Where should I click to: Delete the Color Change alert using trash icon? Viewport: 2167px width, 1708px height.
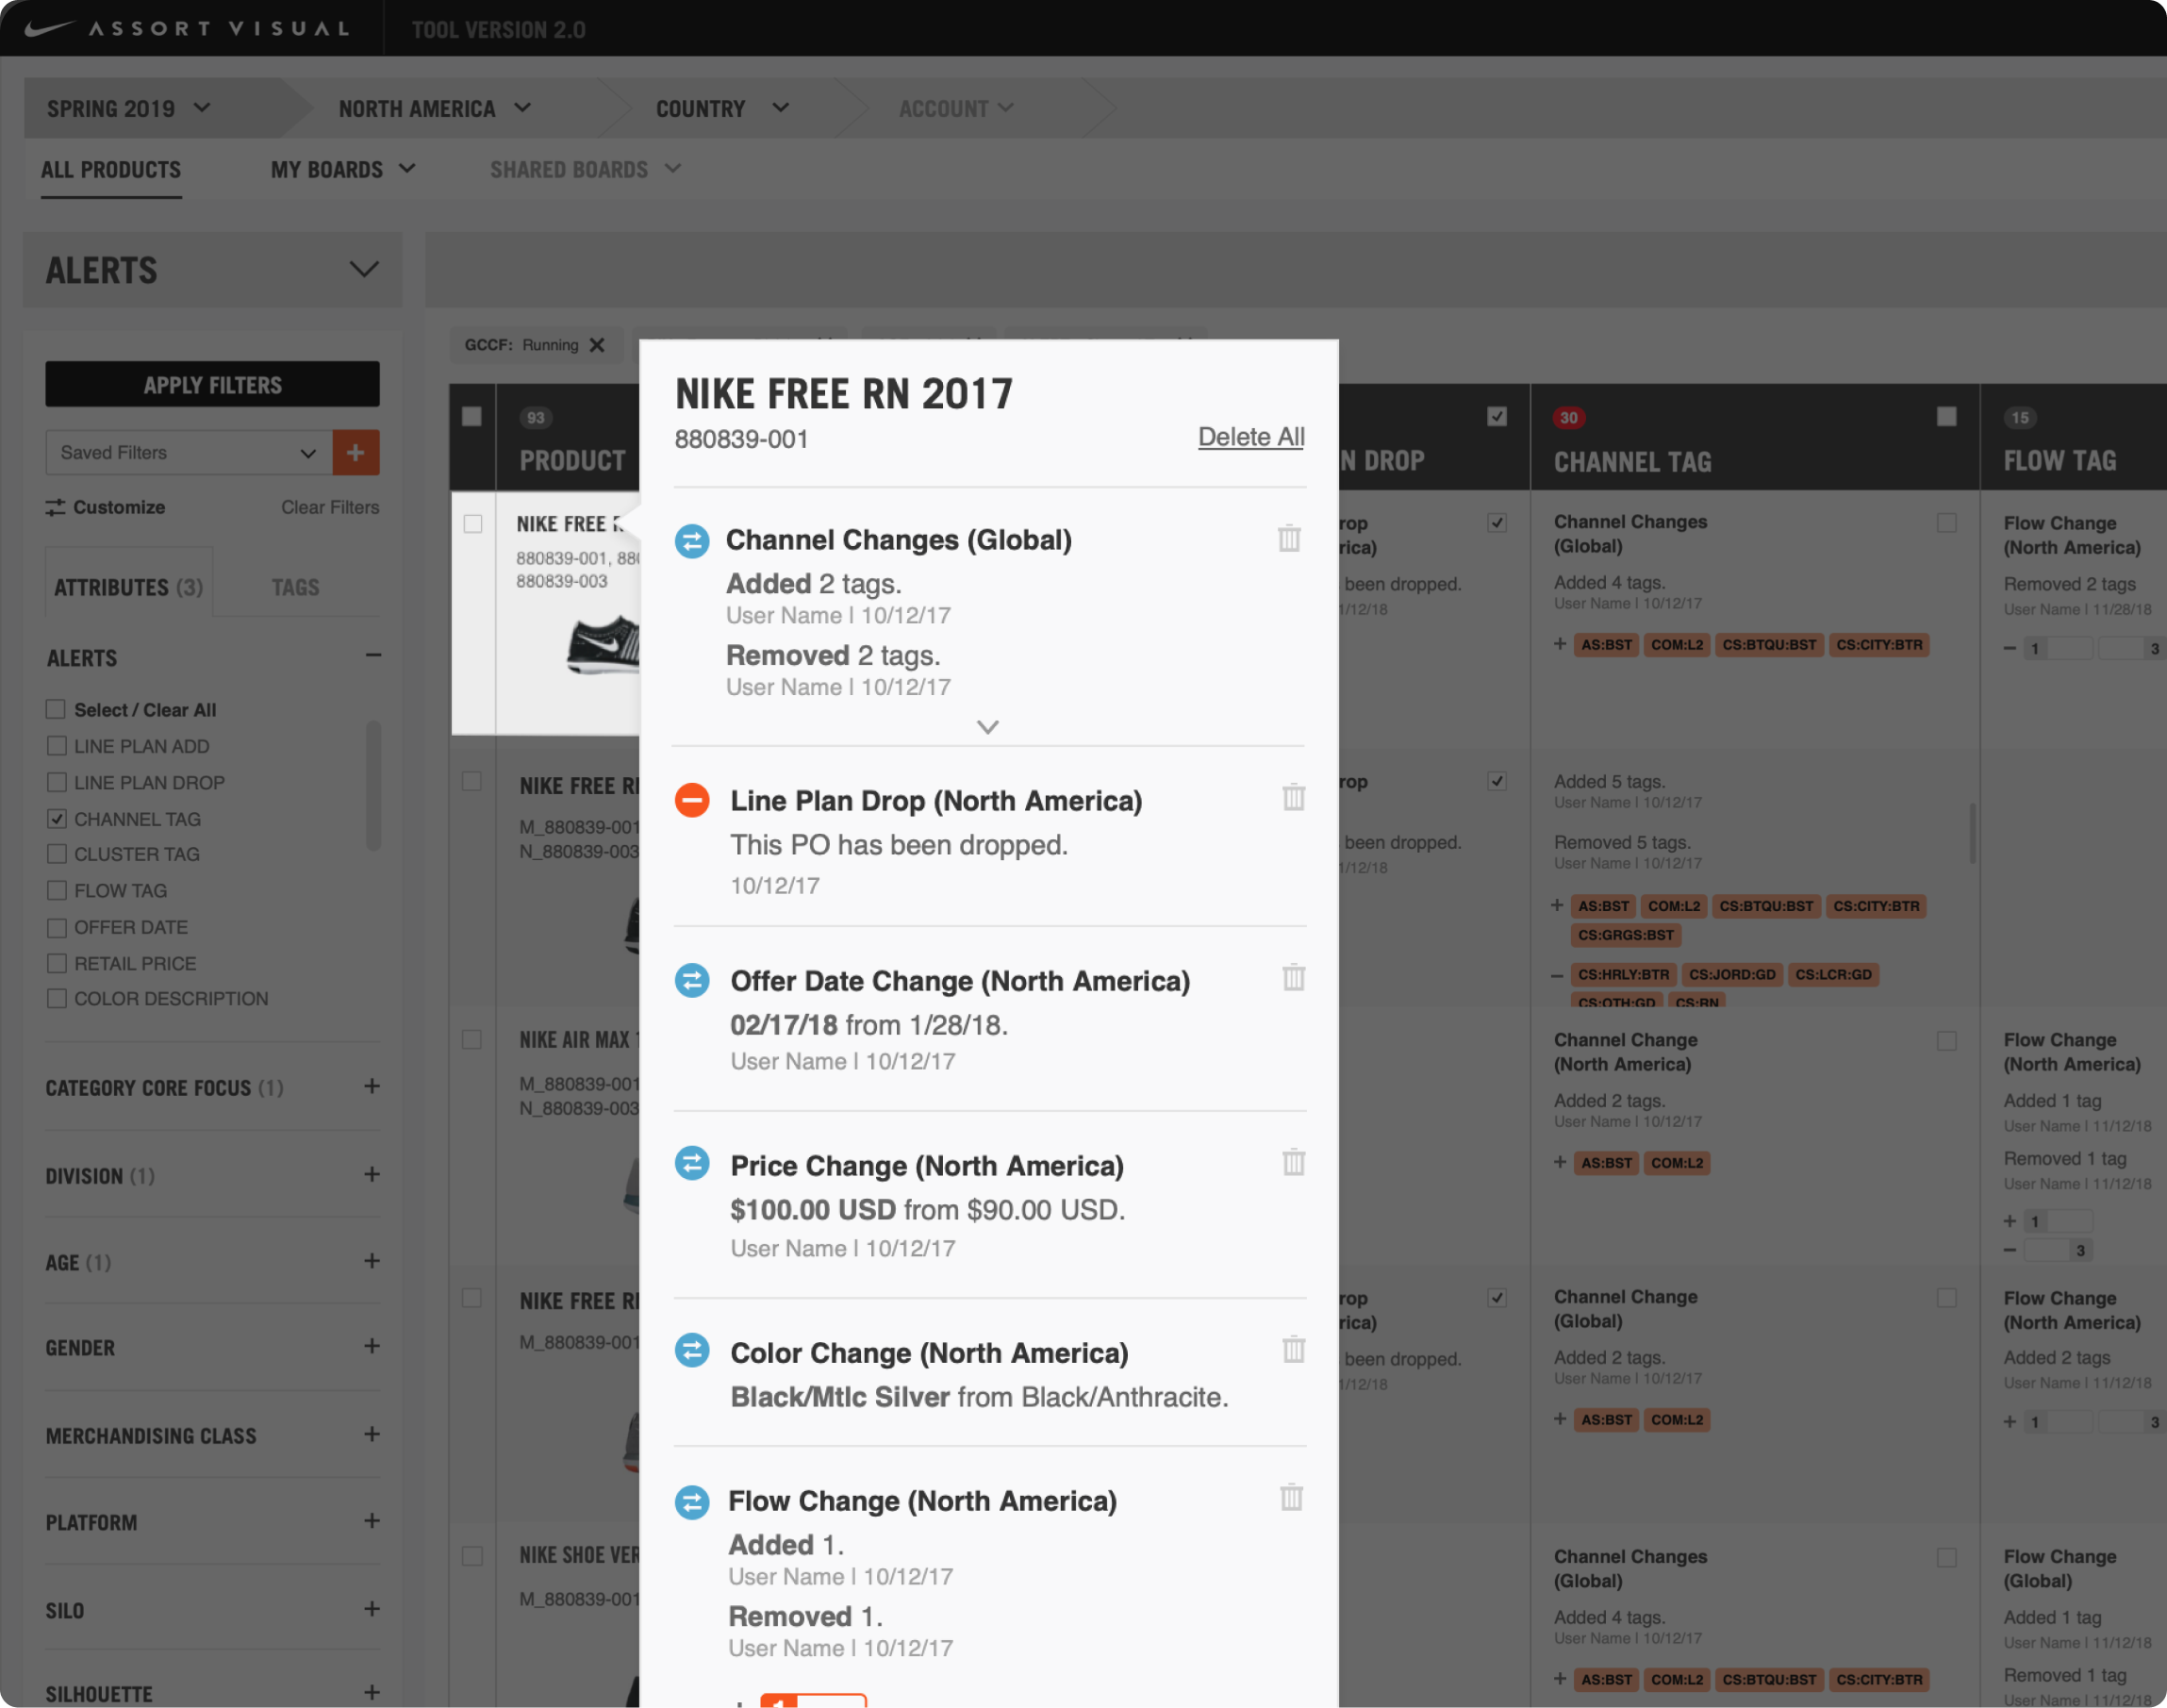coord(1293,1350)
